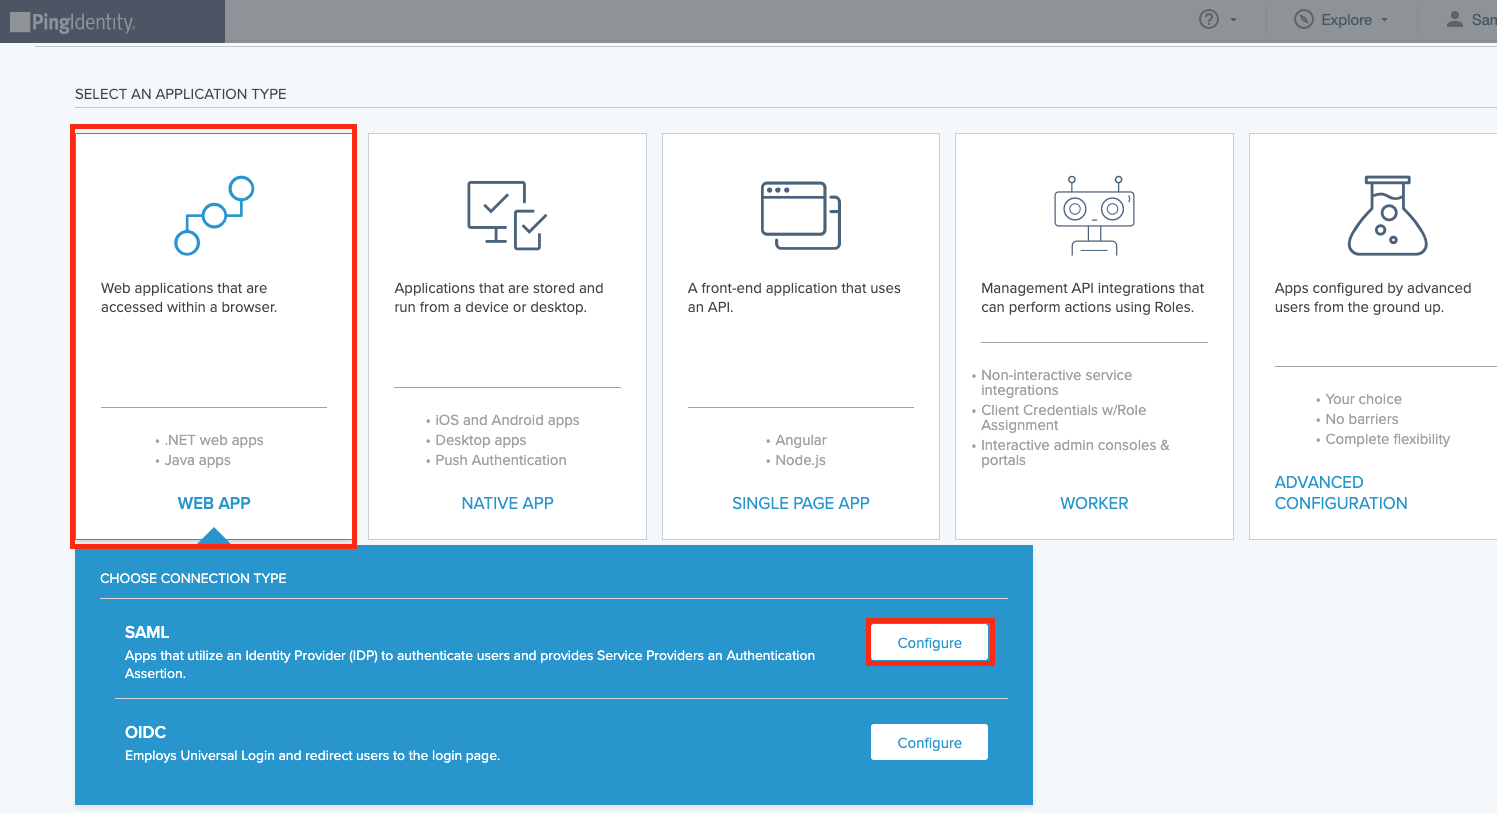Click the Advanced Configuration flask icon
This screenshot has height=813, width=1497.
click(1387, 213)
